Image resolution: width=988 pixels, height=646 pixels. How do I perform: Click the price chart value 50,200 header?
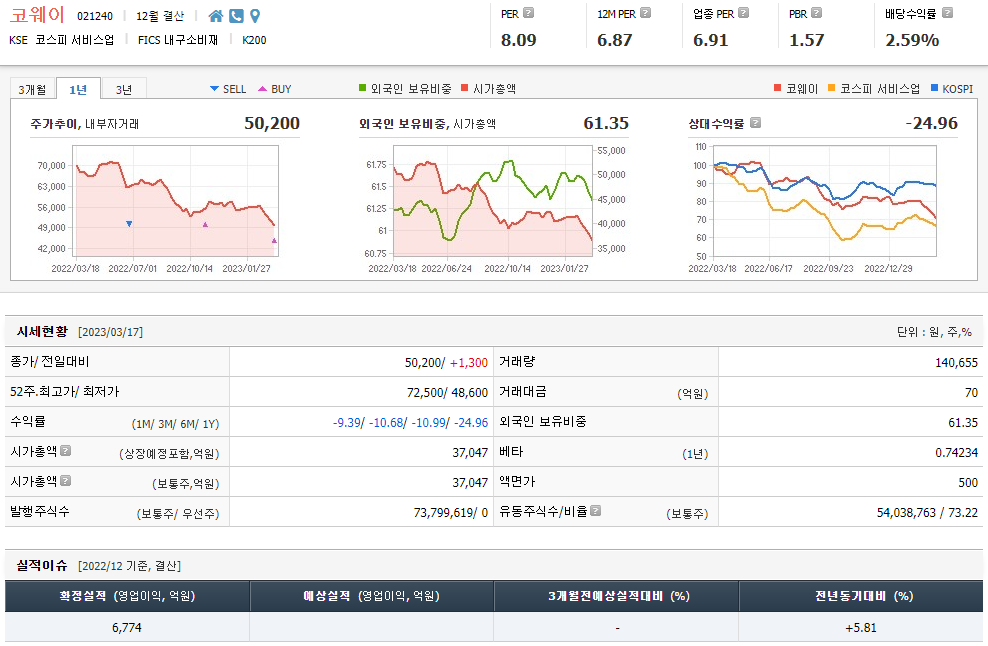(x=272, y=123)
